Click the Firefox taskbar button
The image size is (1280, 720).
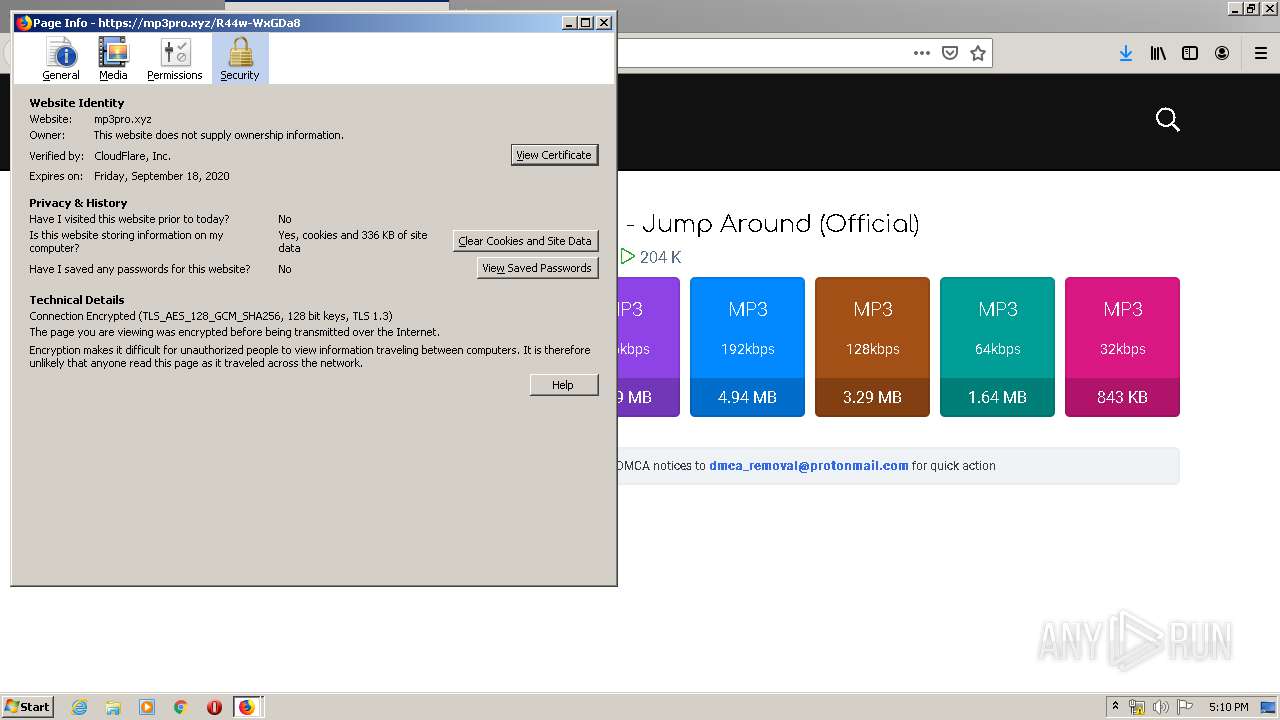pyautogui.click(x=247, y=707)
